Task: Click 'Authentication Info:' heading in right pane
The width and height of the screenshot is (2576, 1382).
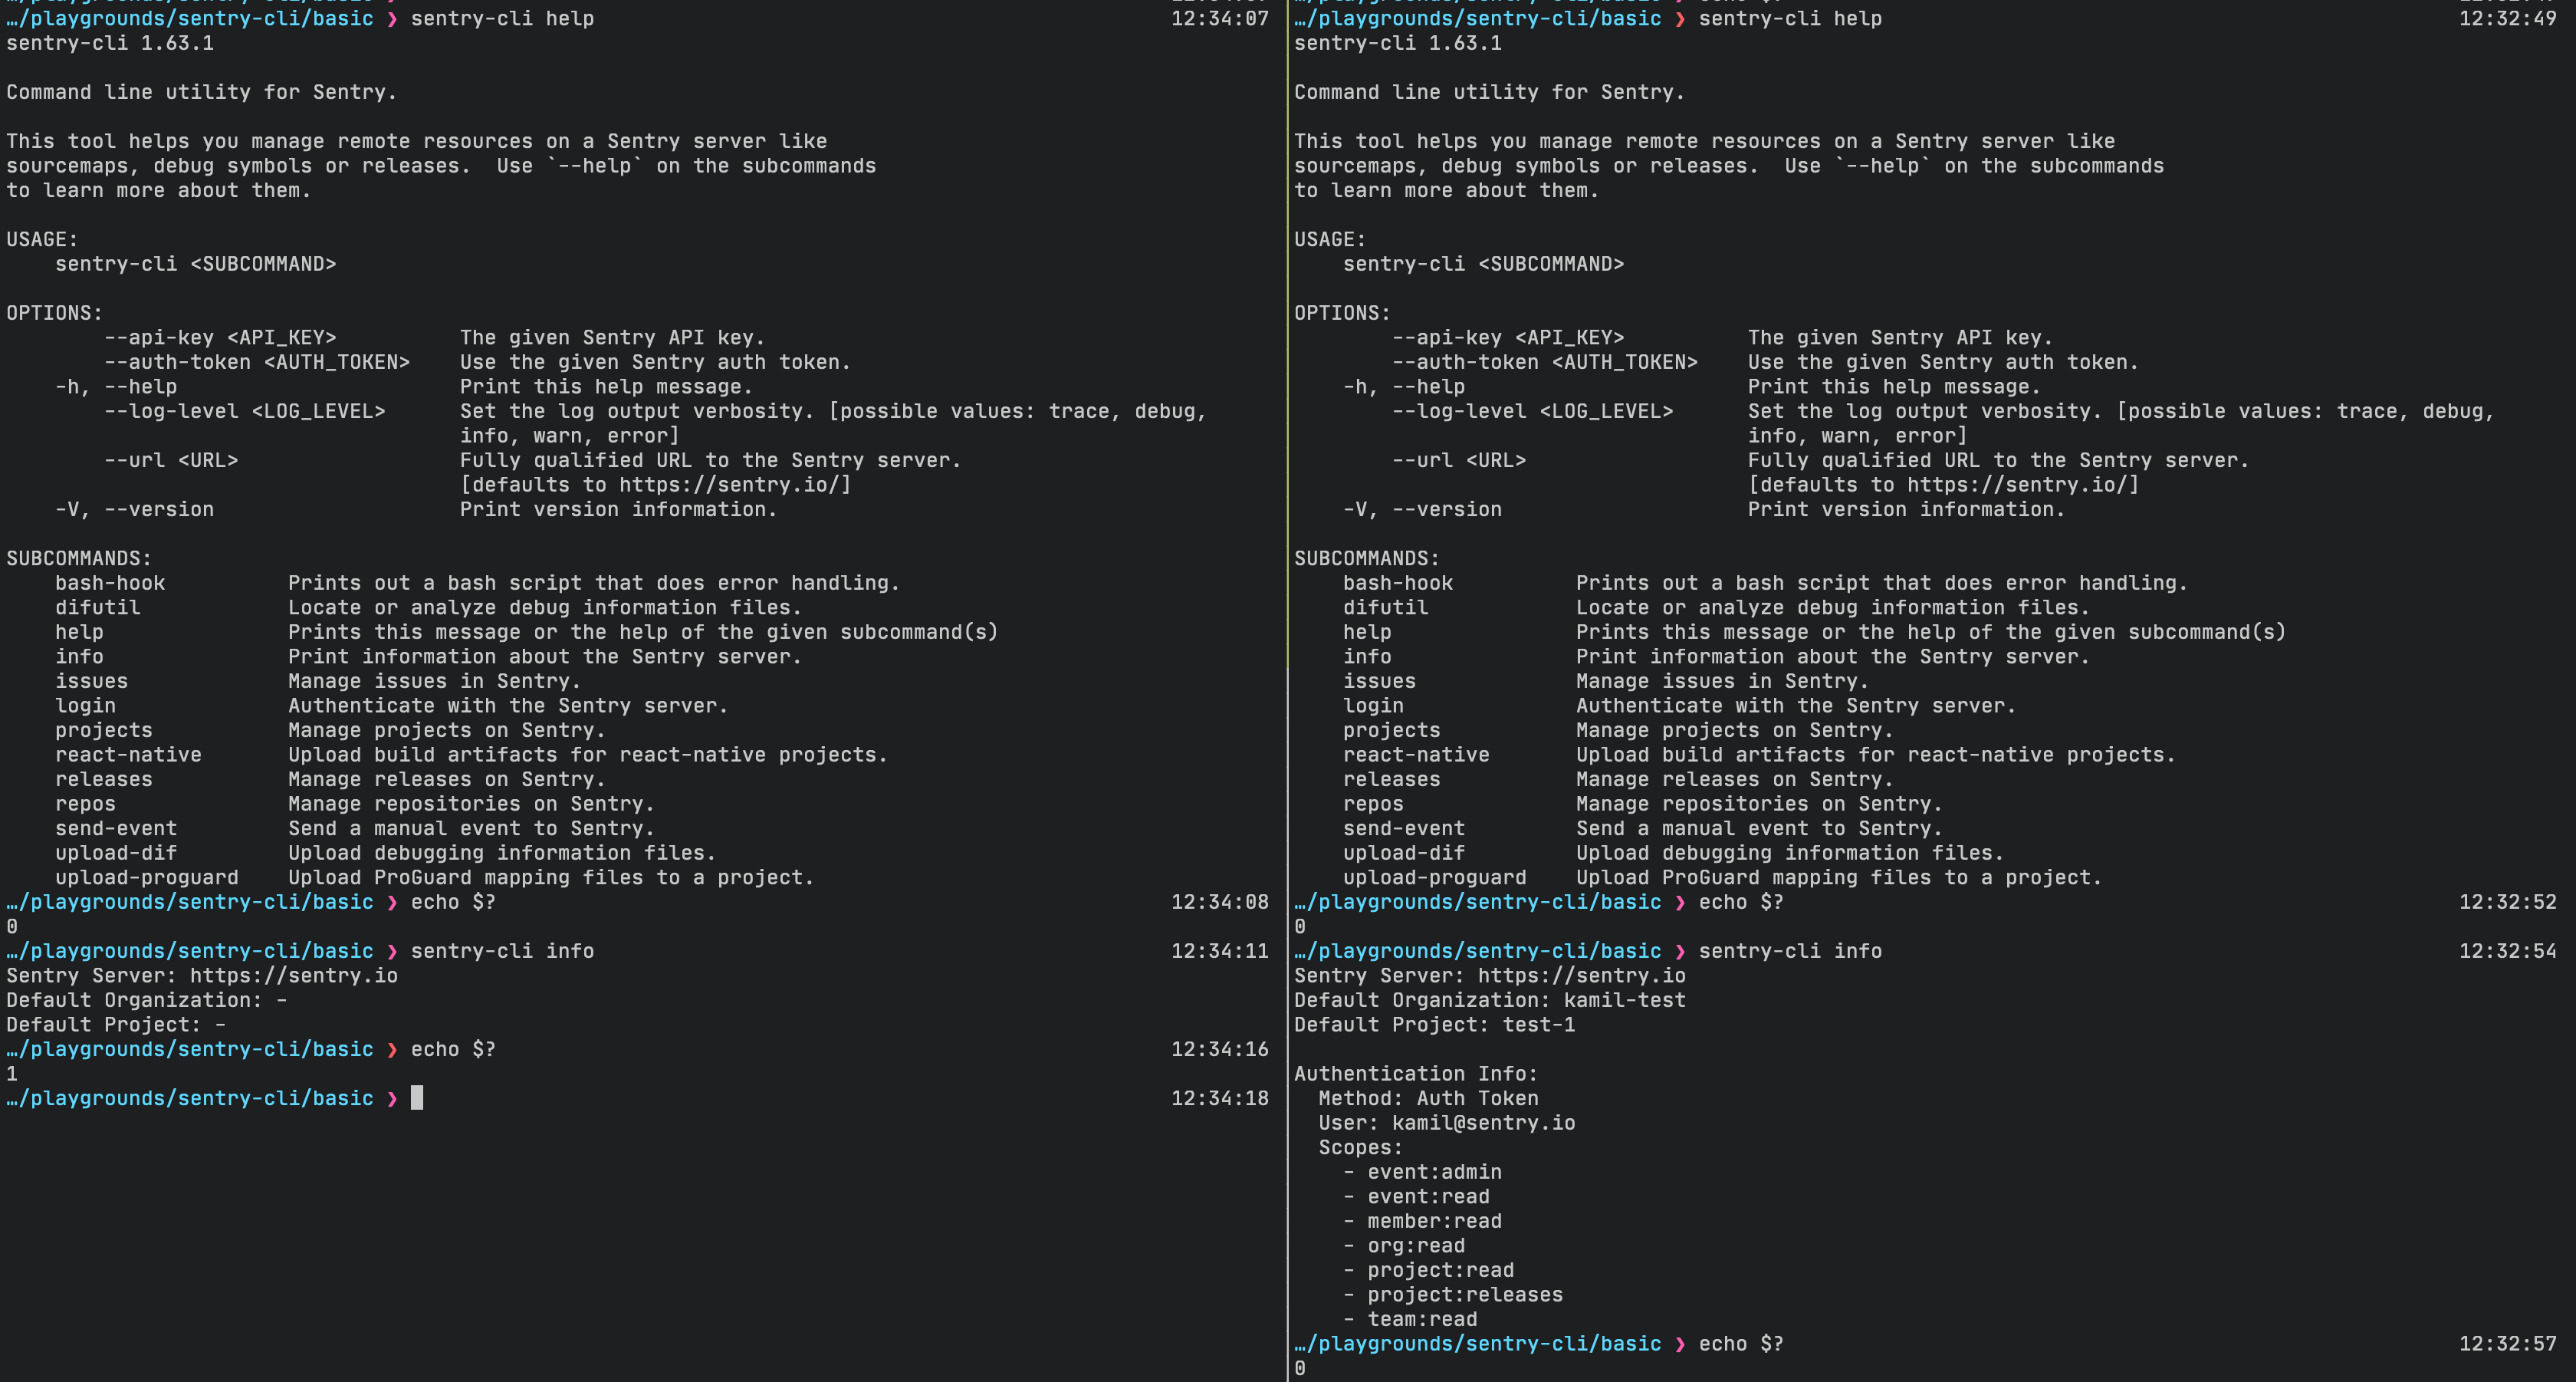Action: click(1415, 1074)
